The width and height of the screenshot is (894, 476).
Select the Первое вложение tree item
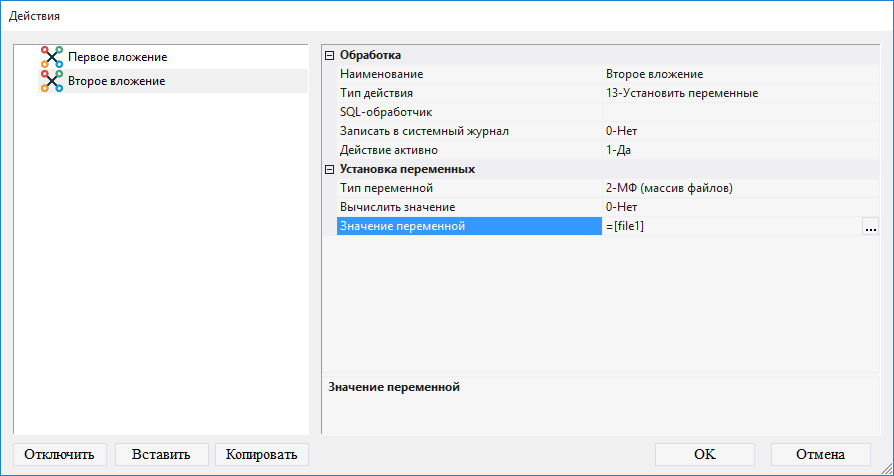(117, 57)
